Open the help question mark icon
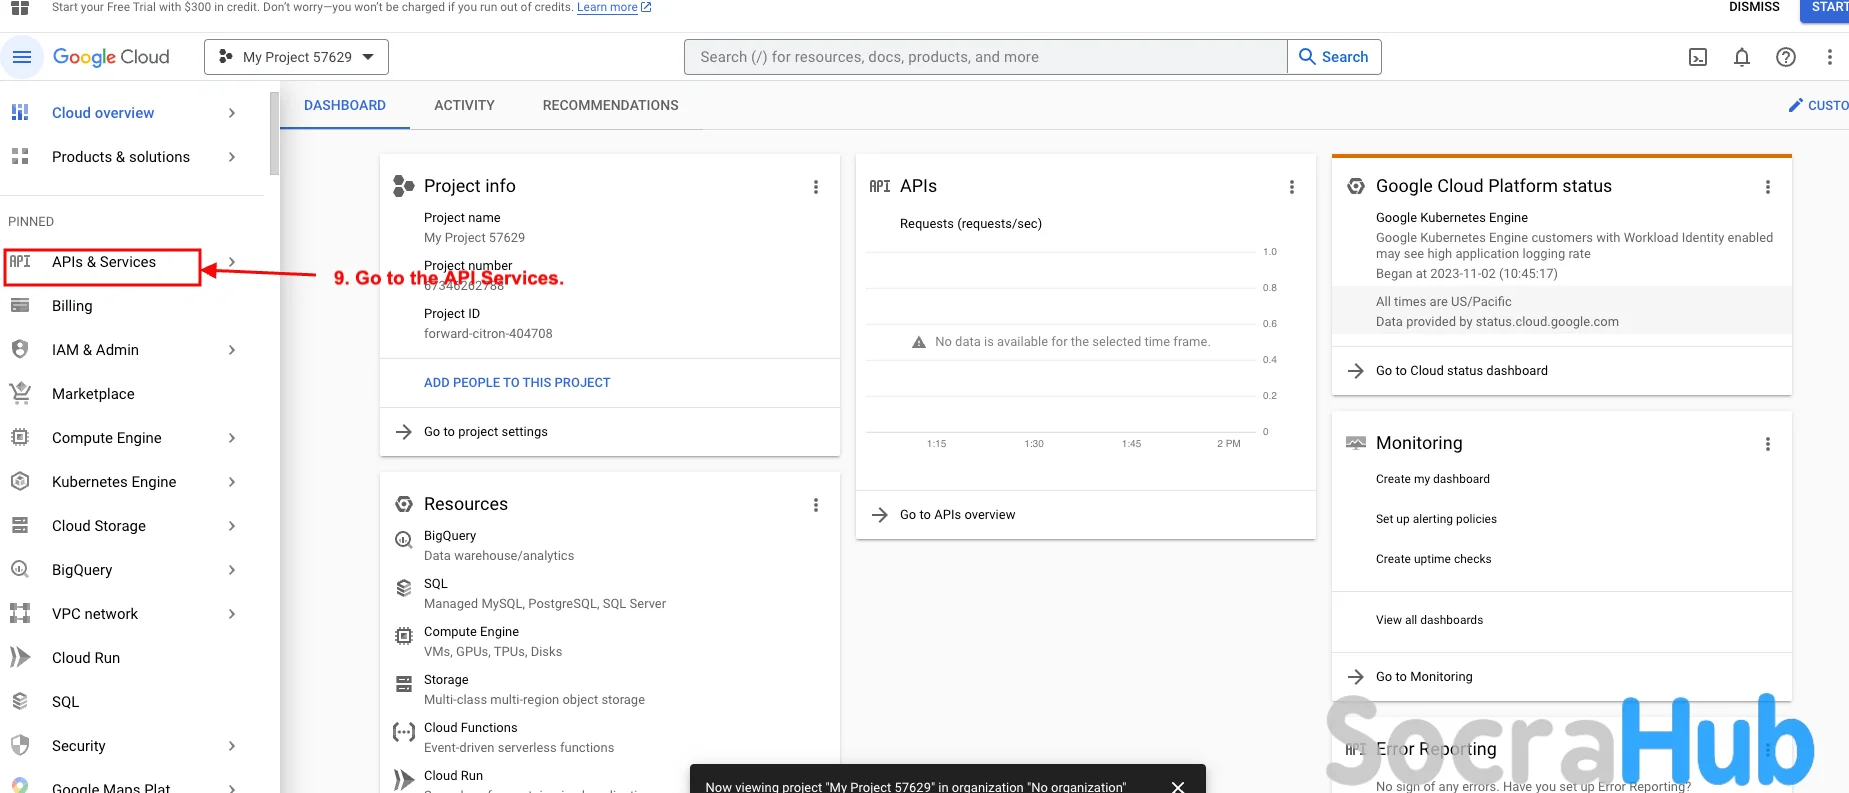This screenshot has width=1849, height=793. (x=1786, y=57)
